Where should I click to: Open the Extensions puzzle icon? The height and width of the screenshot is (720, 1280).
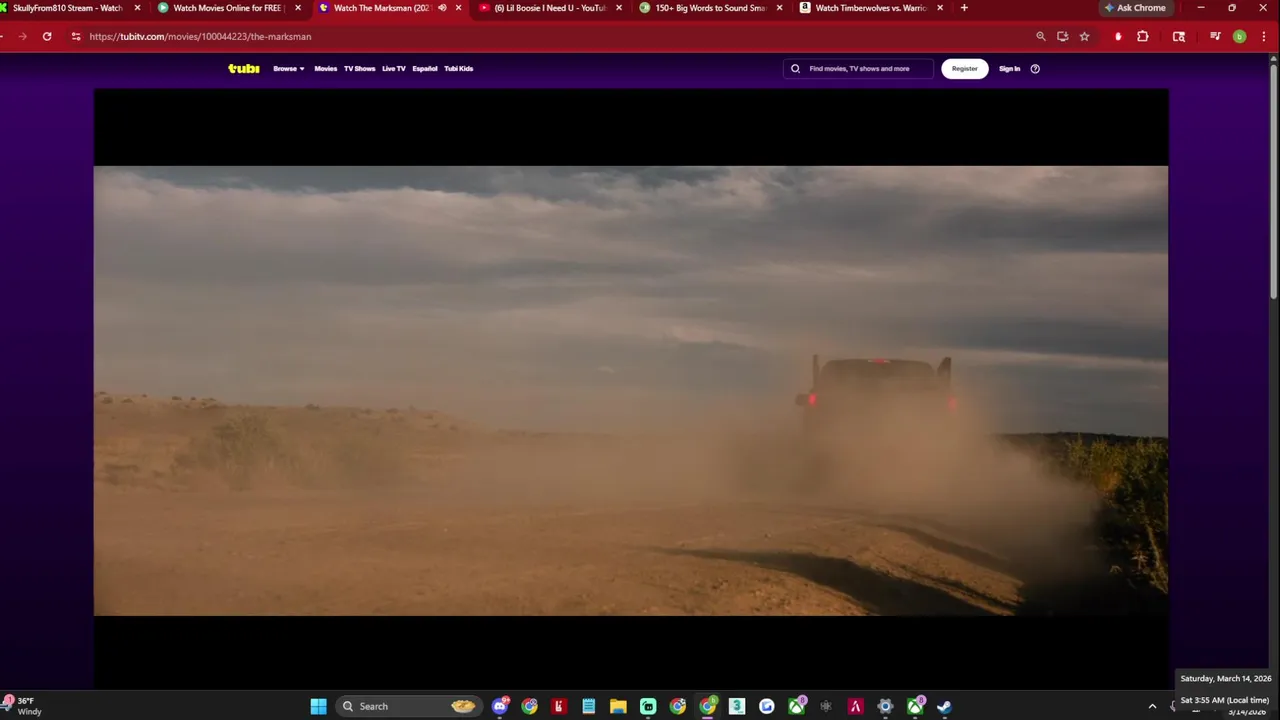[x=1143, y=36]
